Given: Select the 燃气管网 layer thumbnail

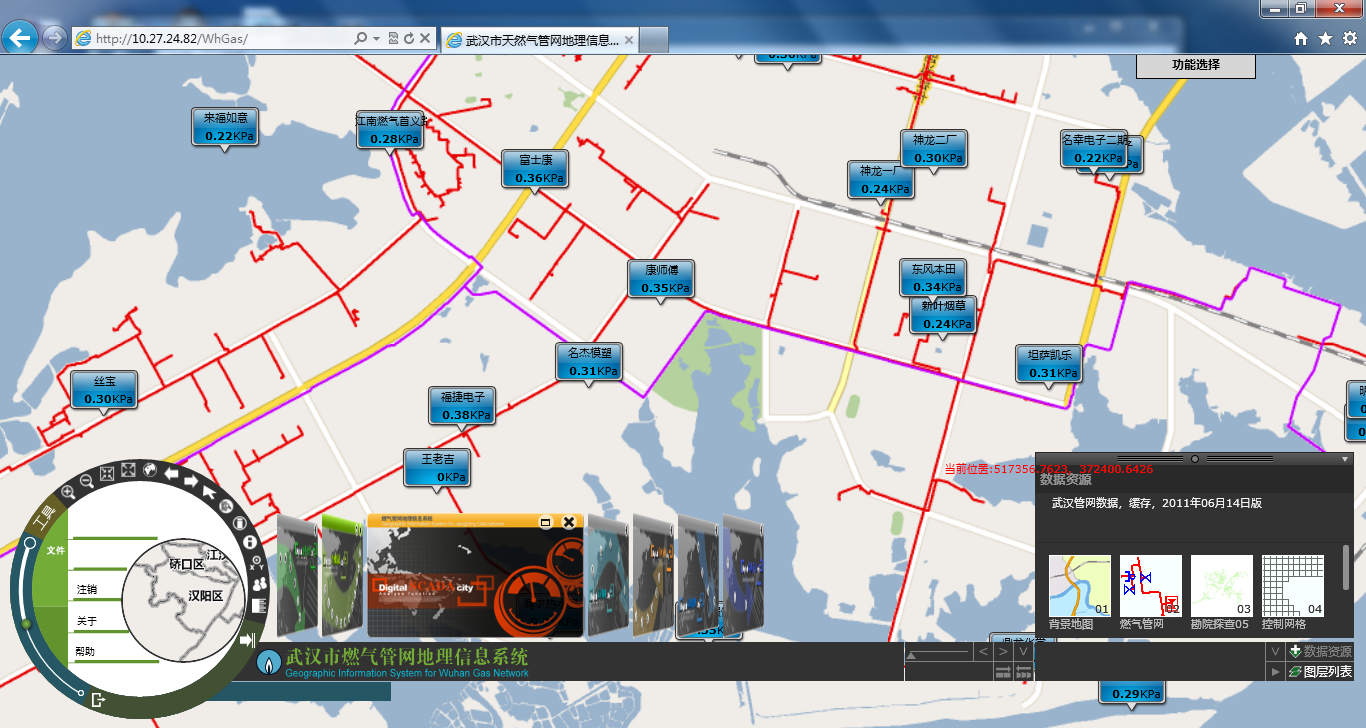Looking at the screenshot, I should [x=1150, y=587].
